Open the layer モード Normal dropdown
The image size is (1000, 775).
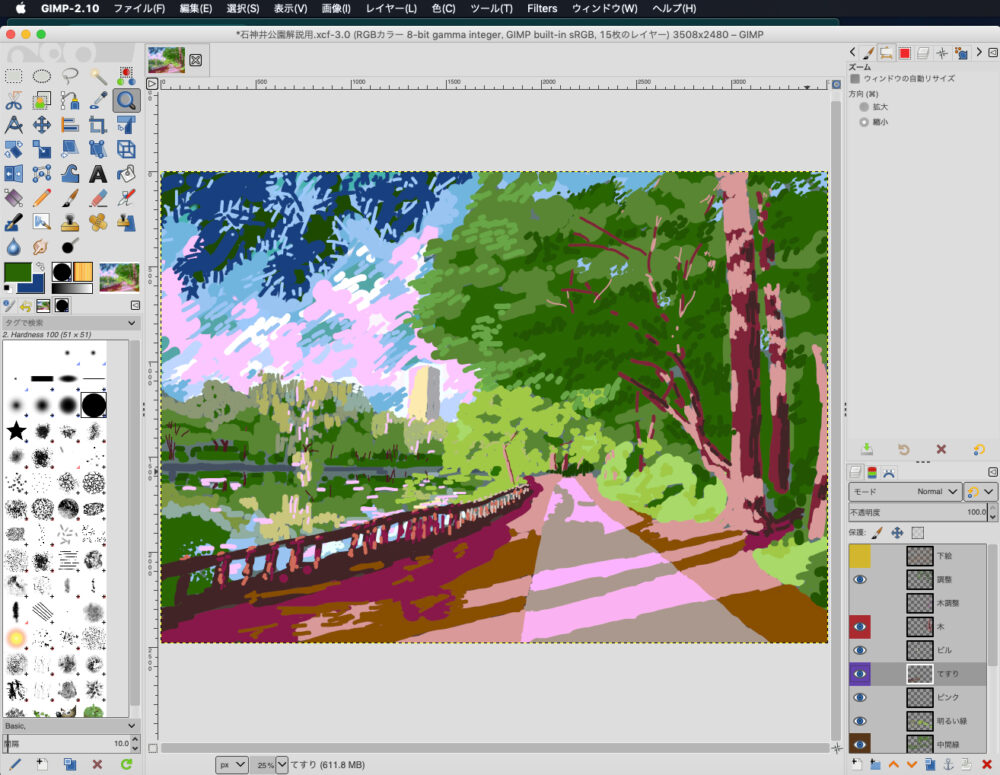click(904, 492)
